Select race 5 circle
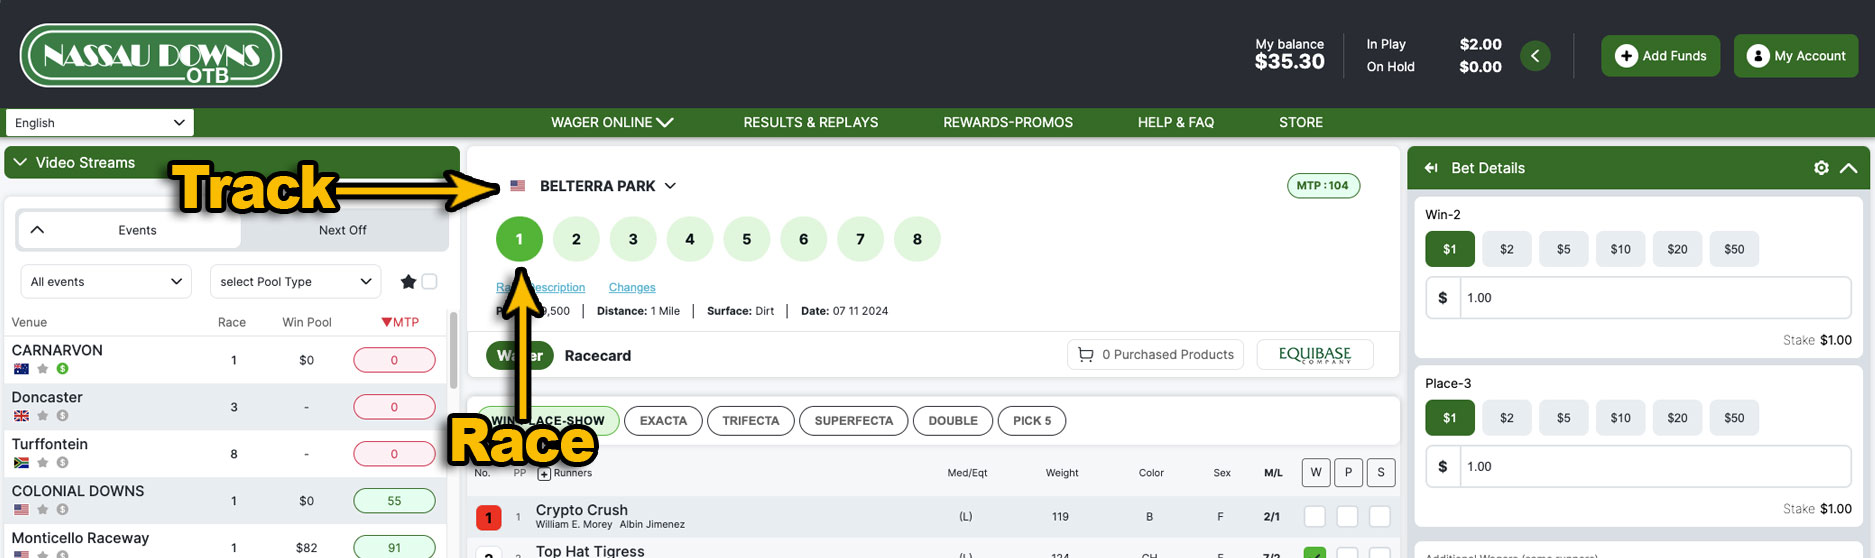 747,239
